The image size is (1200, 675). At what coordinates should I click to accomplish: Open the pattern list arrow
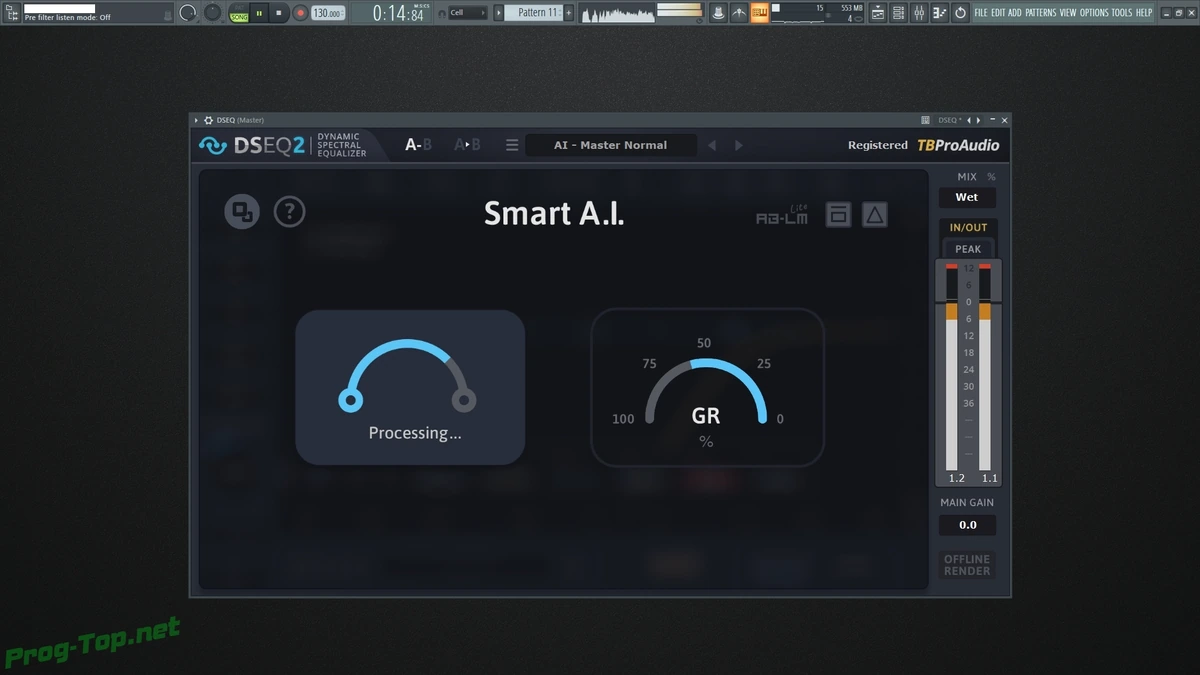(x=499, y=13)
